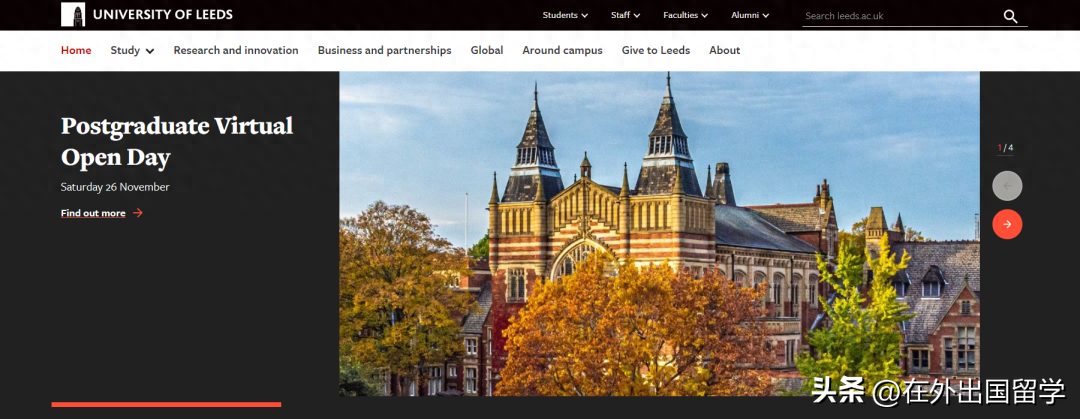The width and height of the screenshot is (1080, 419).
Task: Click the search magnifier icon
Action: click(1010, 16)
